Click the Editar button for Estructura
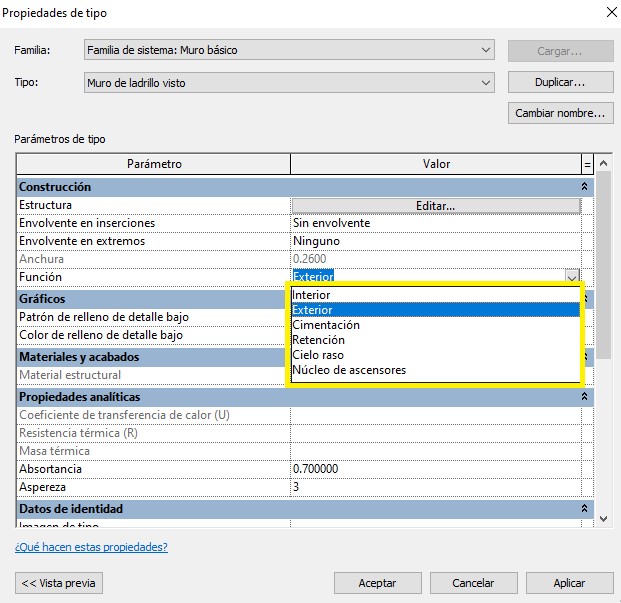The height and width of the screenshot is (603, 621). tap(435, 205)
